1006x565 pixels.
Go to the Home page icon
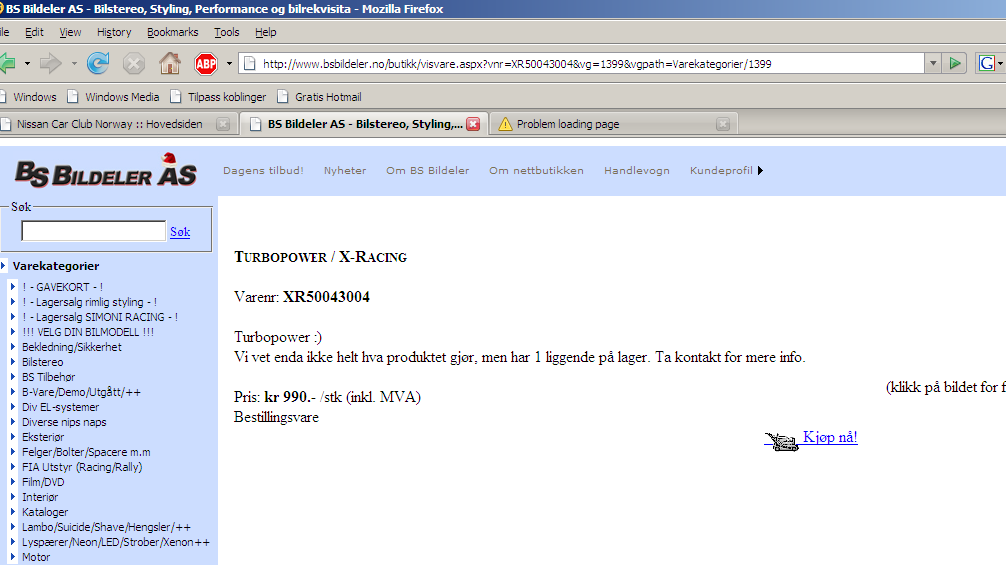pos(170,63)
